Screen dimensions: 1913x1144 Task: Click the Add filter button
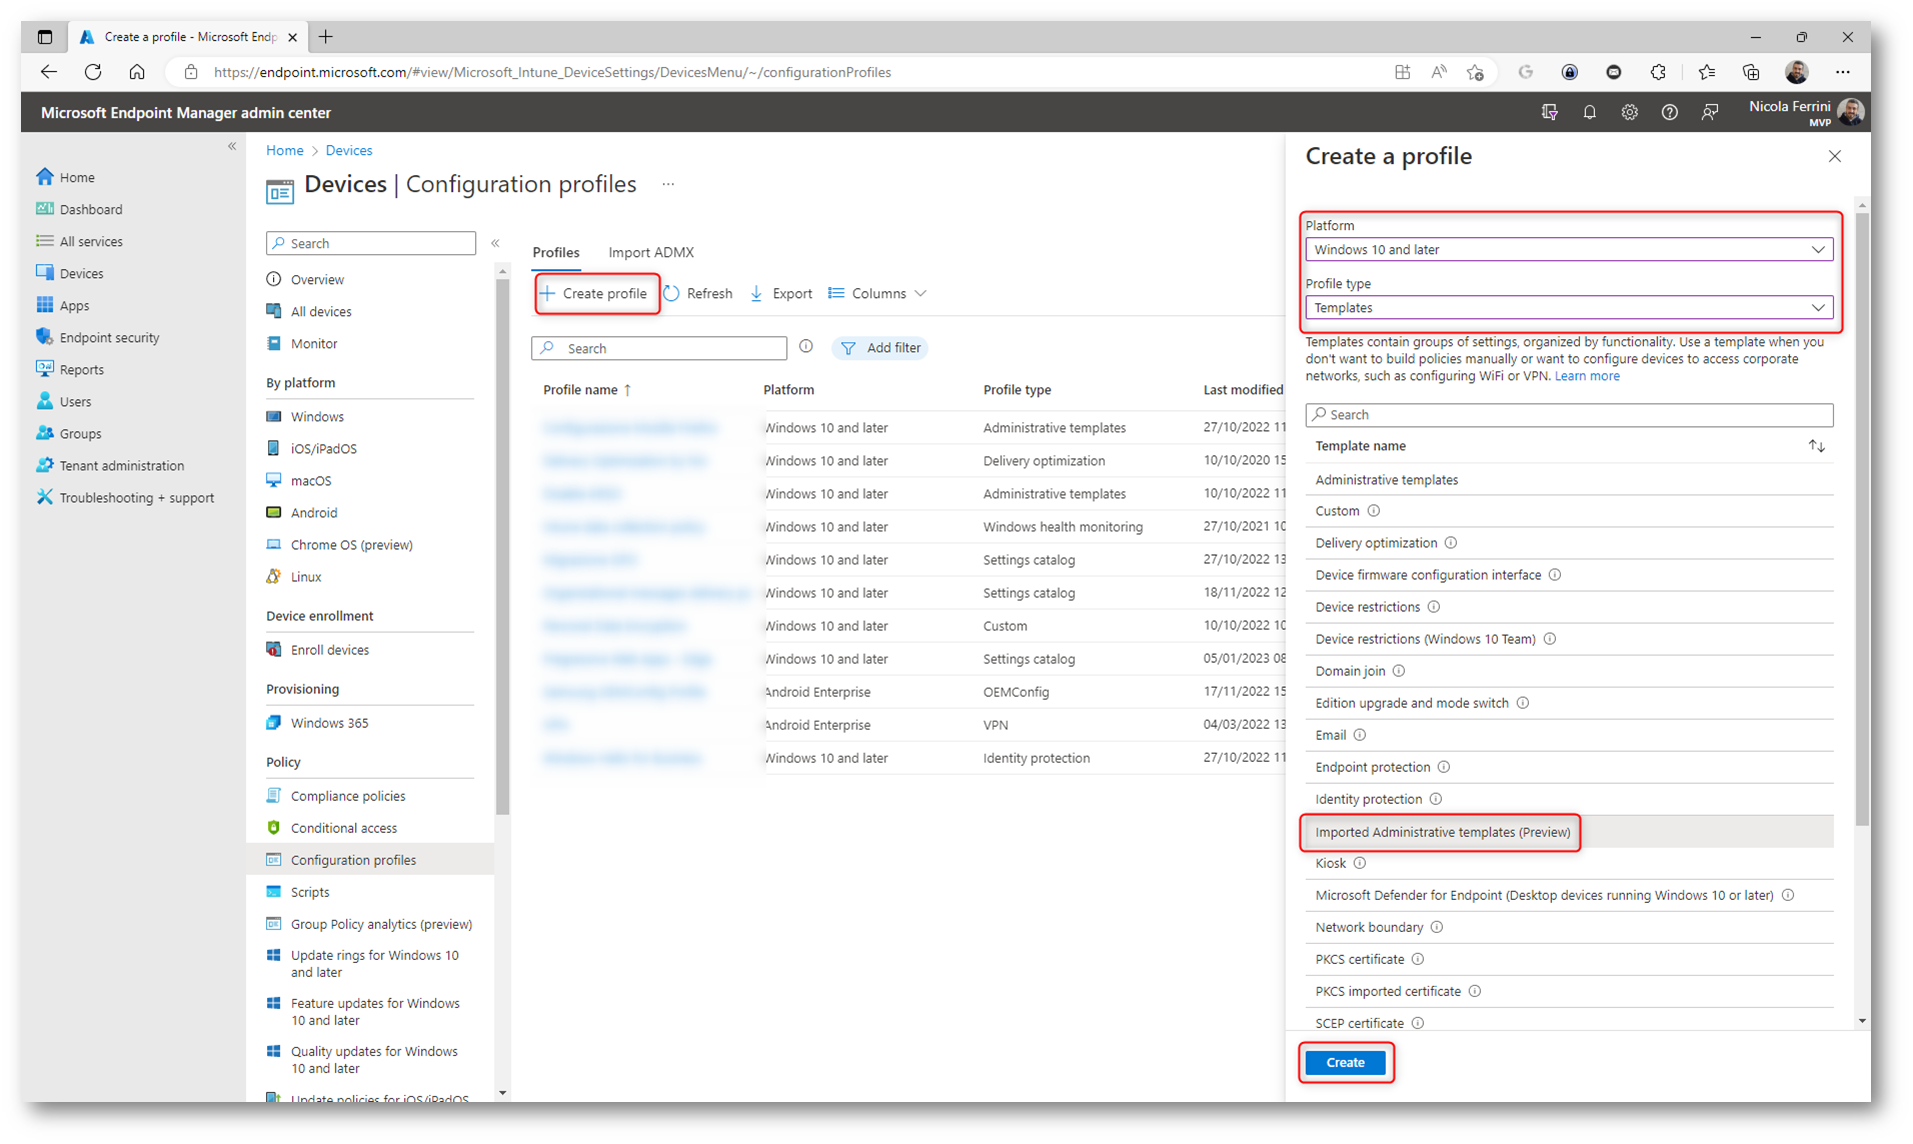coord(880,348)
